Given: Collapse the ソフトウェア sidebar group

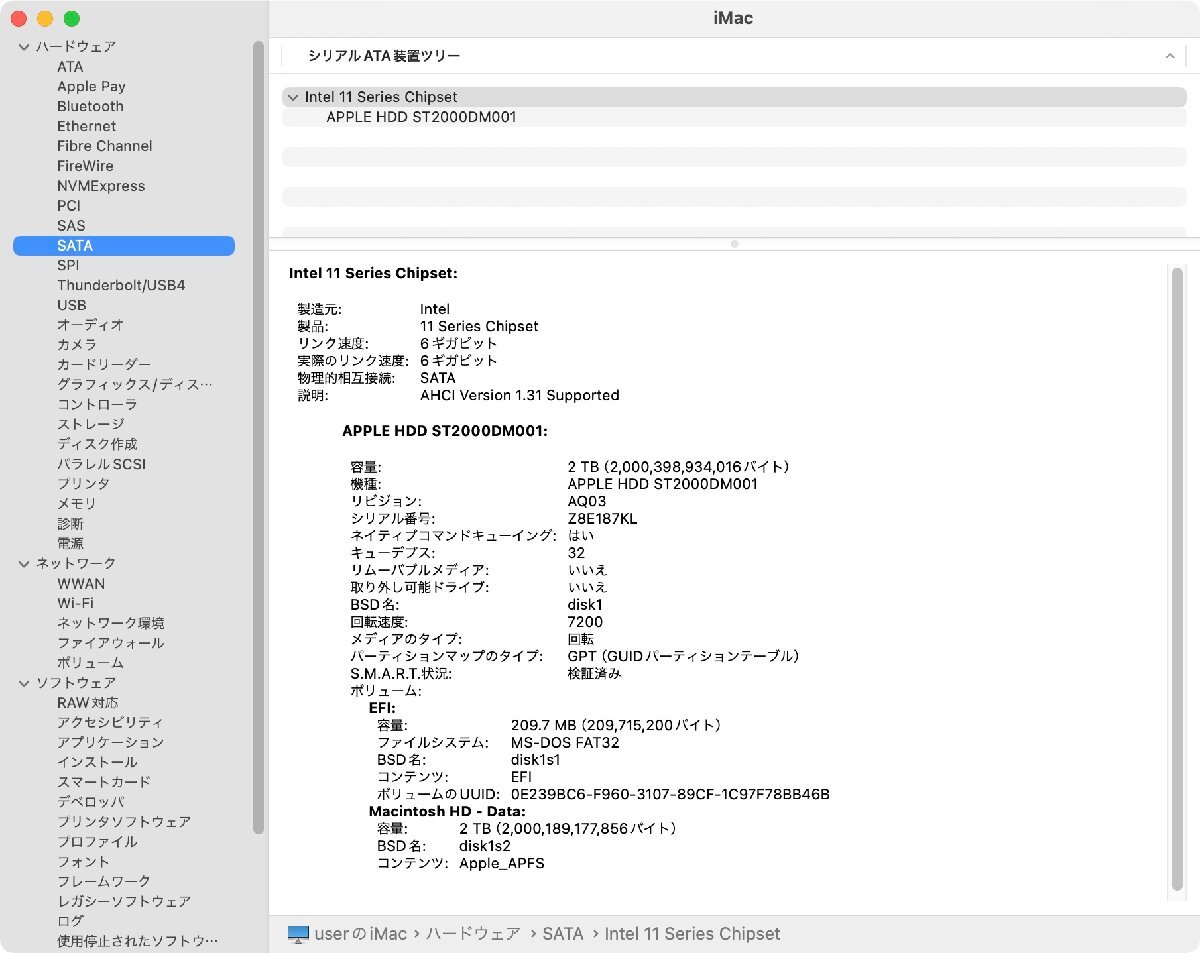Looking at the screenshot, I should click(x=24, y=683).
